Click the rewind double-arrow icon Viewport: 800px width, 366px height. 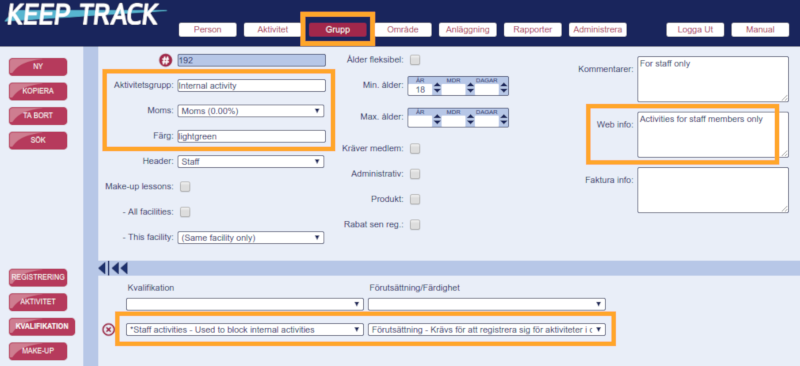(x=120, y=268)
